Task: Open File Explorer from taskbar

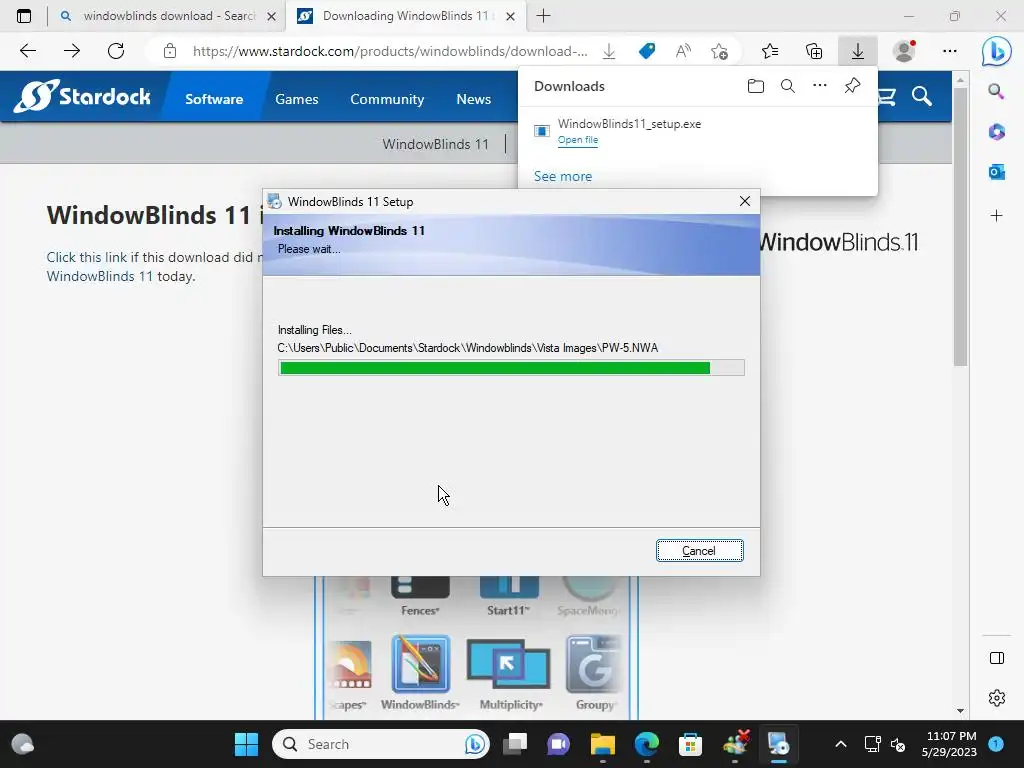Action: 603,744
